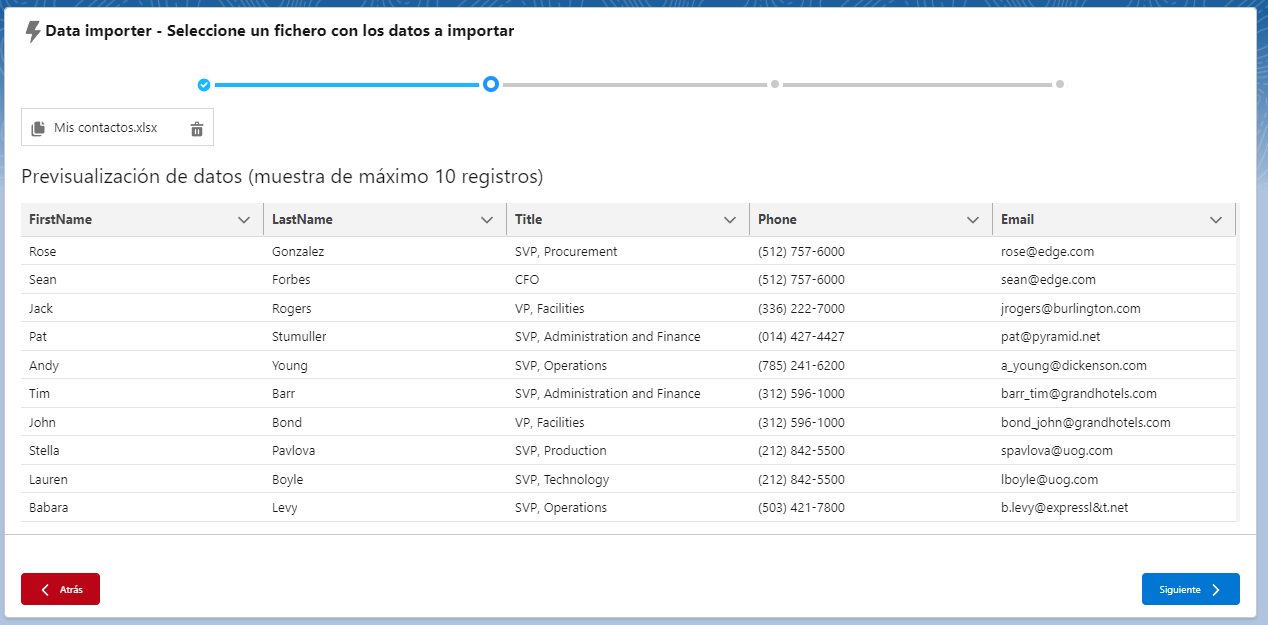Screen dimensions: 1268x625
Task: Select the Pat first name cell
Action: pyautogui.click(x=142, y=337)
